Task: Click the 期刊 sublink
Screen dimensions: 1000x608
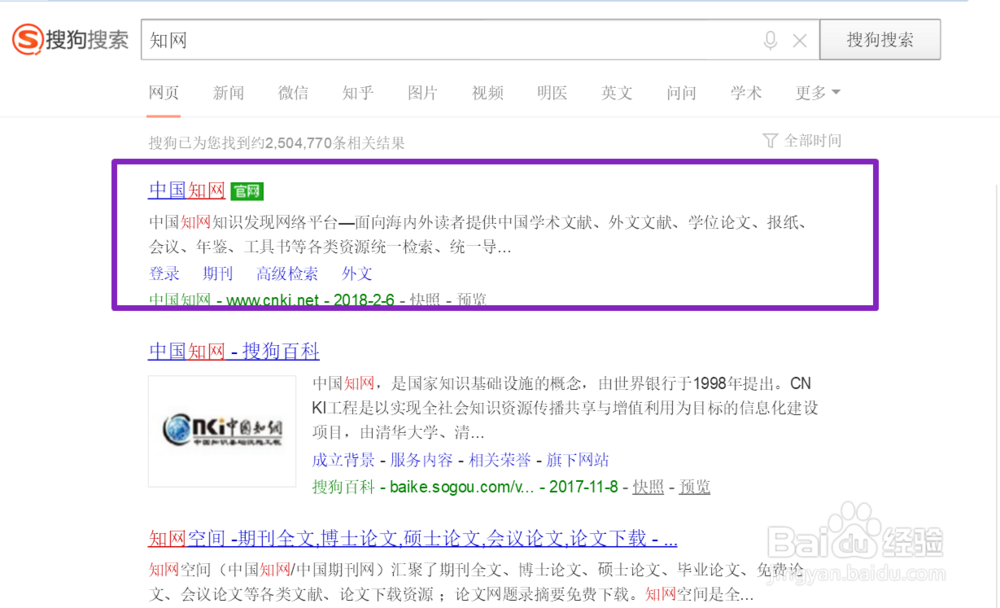Action: coord(217,274)
